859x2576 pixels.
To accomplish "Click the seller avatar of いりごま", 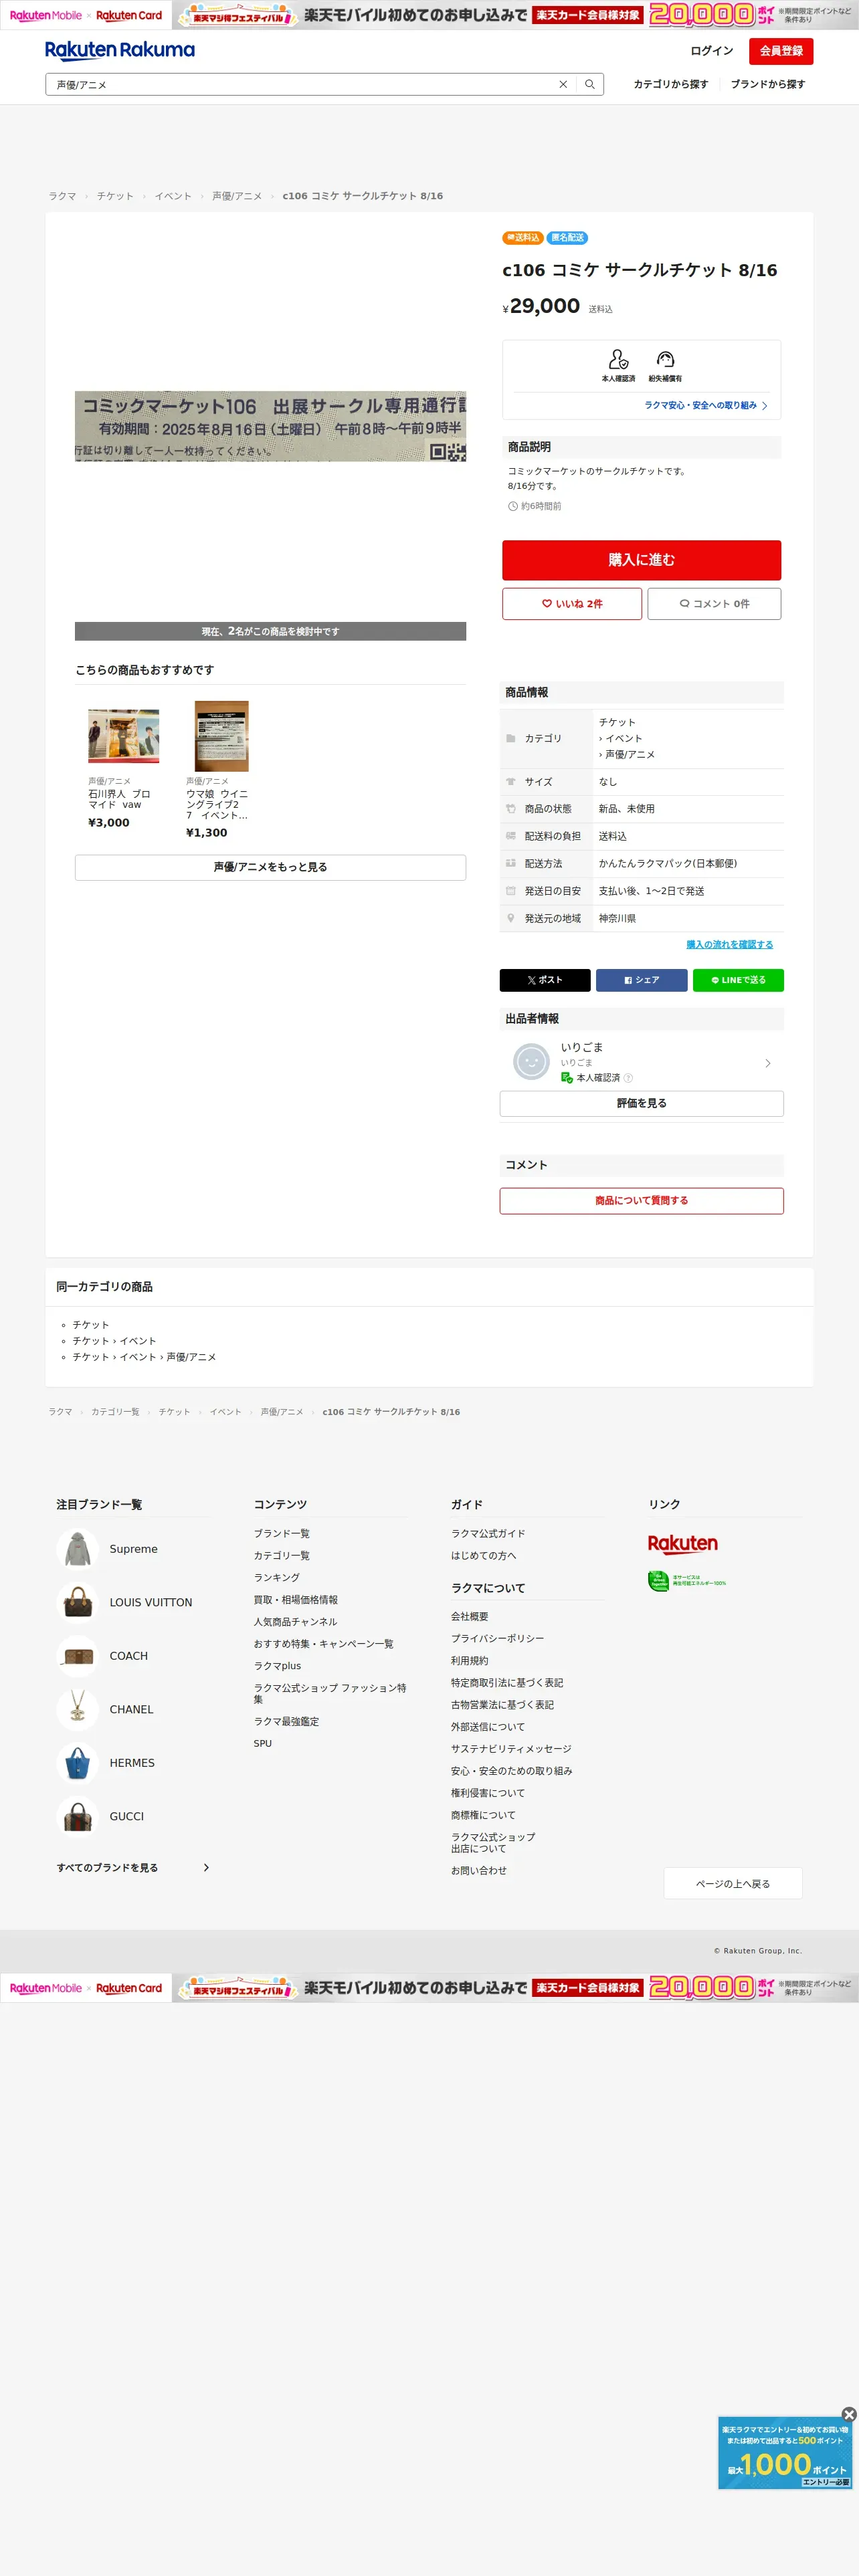I will [x=531, y=1062].
